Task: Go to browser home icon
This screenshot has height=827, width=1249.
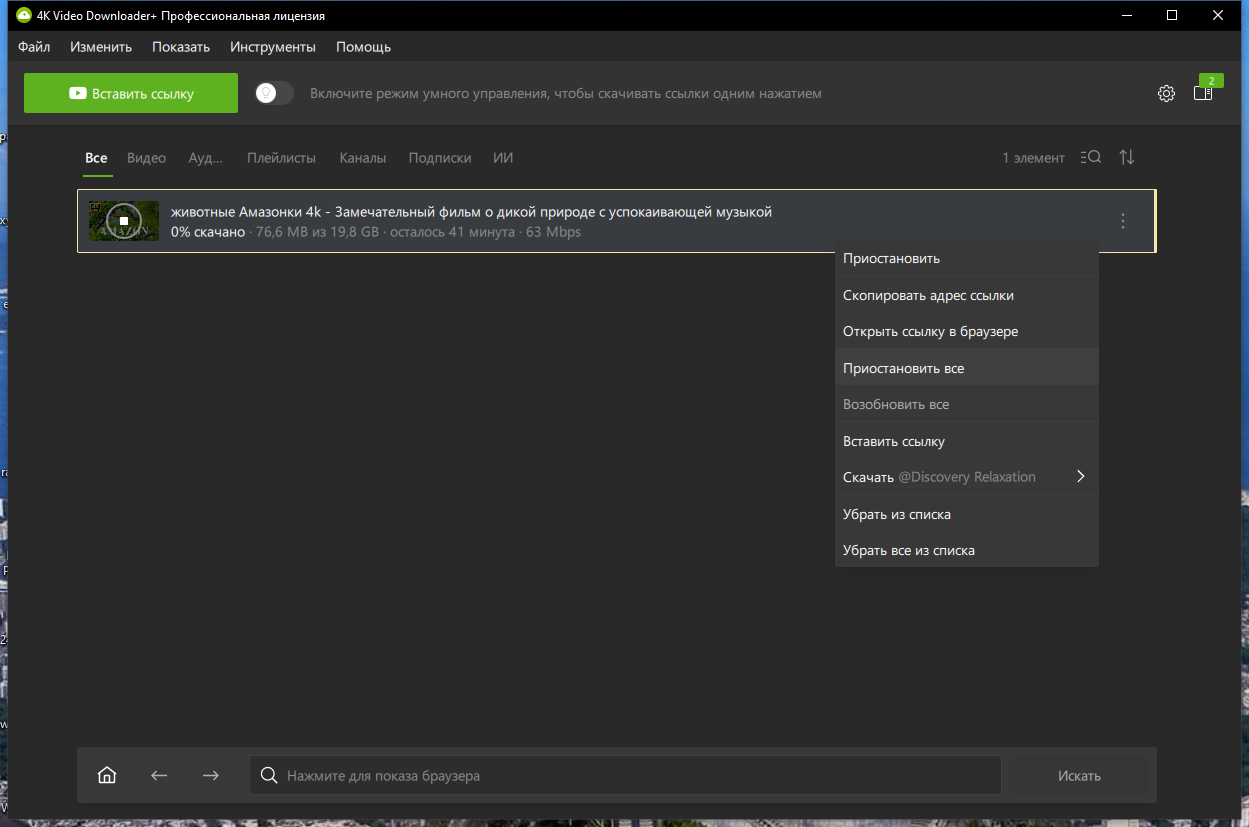Action: (107, 775)
